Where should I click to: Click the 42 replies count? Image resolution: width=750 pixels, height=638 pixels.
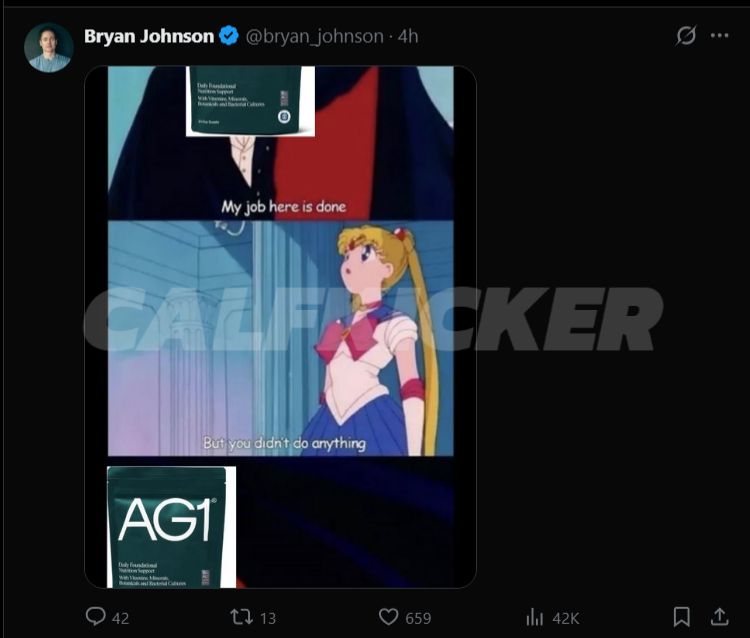121,618
